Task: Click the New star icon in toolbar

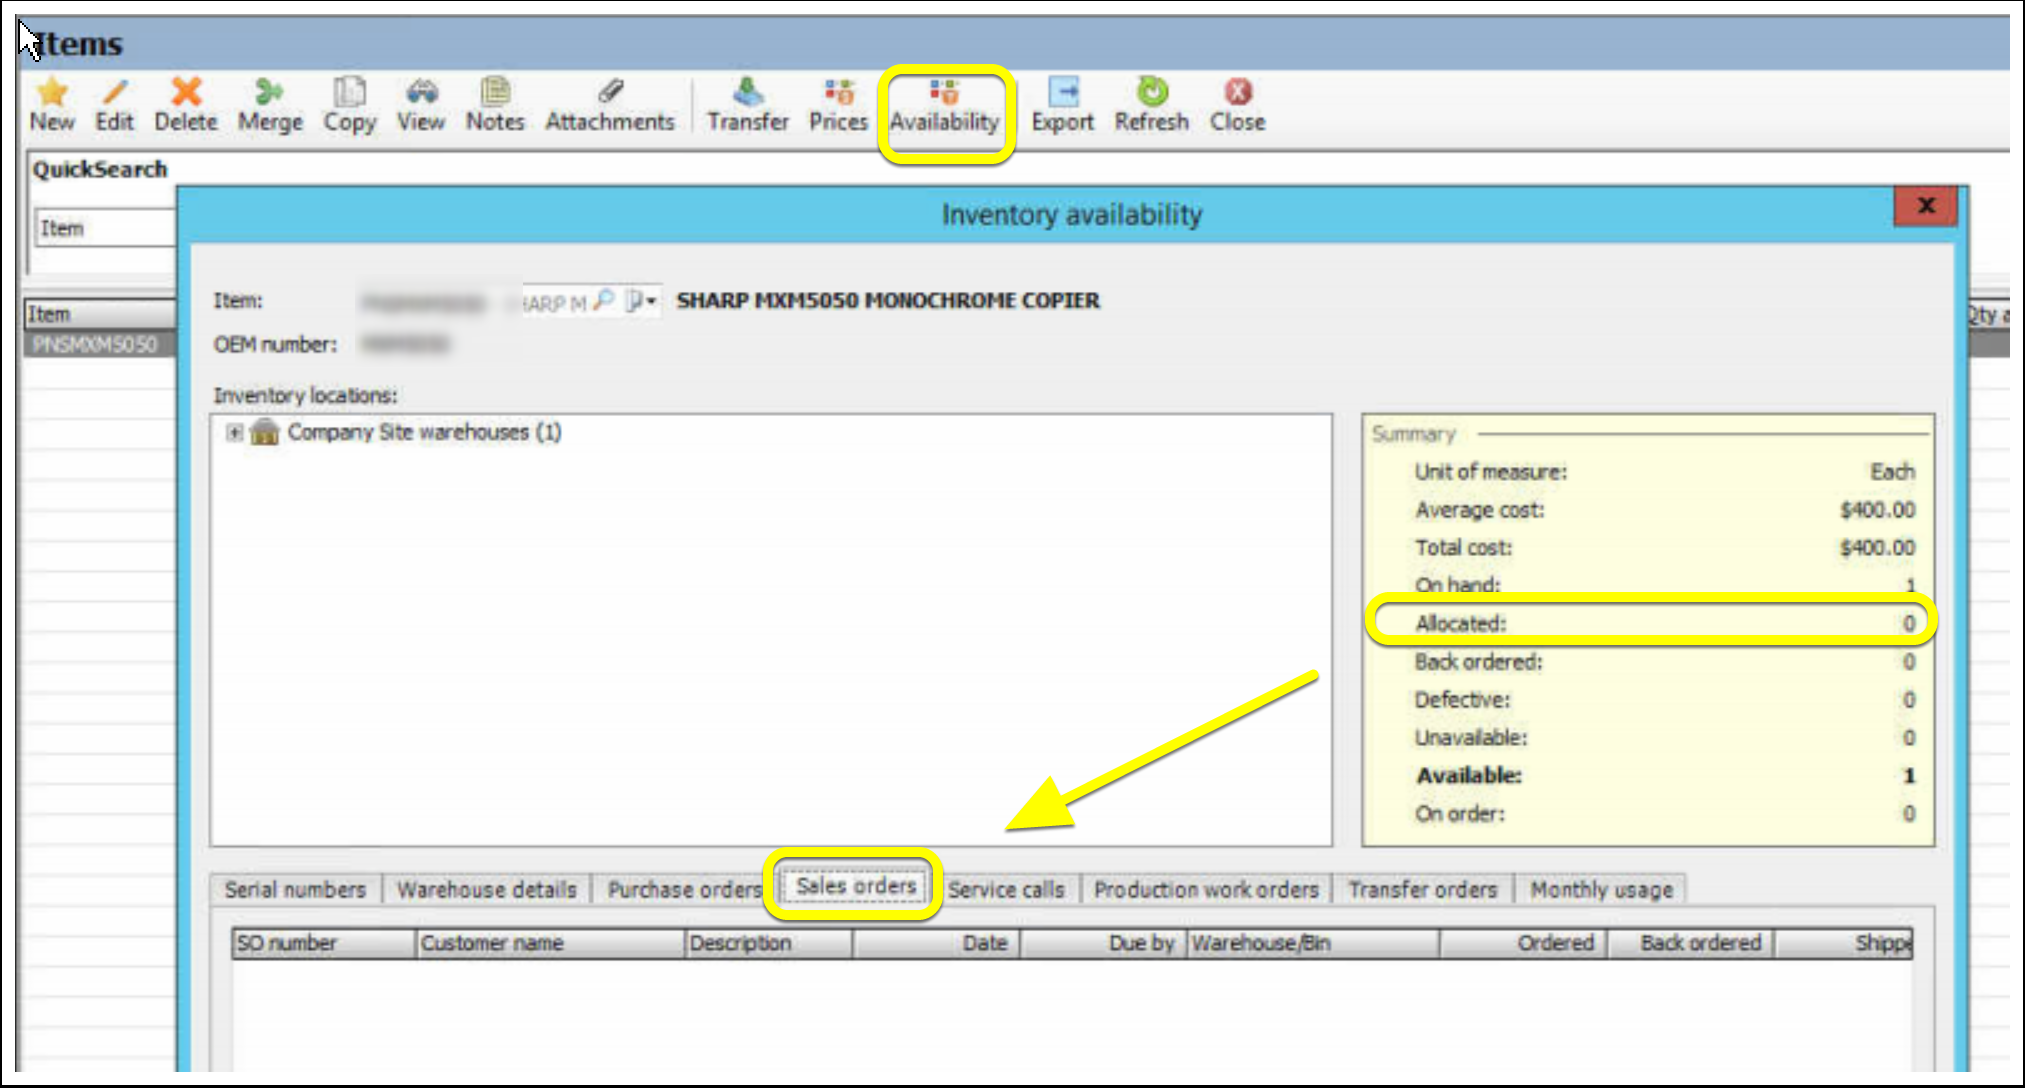Action: (51, 92)
